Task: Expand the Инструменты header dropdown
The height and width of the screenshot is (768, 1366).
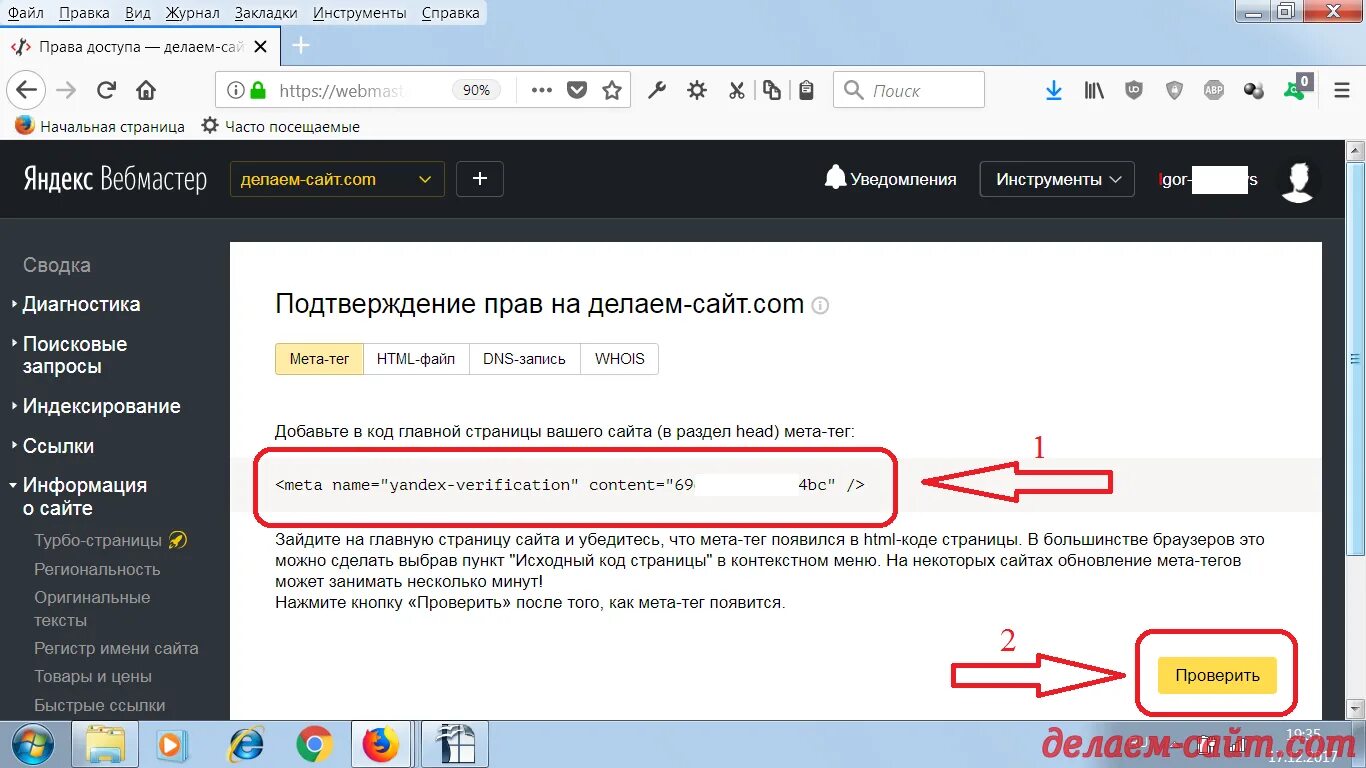Action: point(1057,180)
